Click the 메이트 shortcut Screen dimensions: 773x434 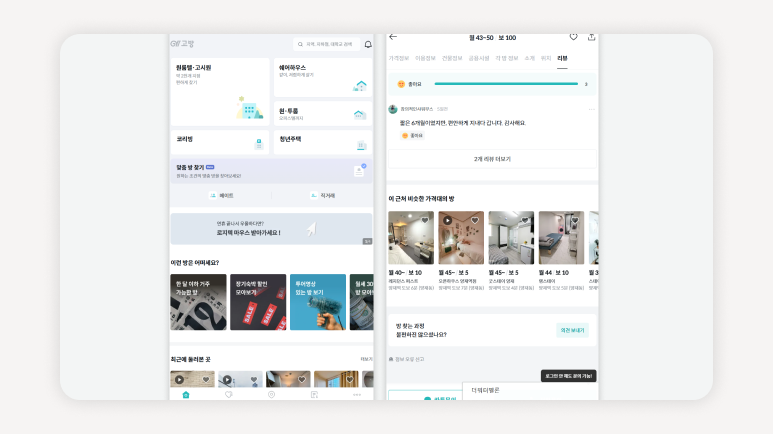point(221,196)
